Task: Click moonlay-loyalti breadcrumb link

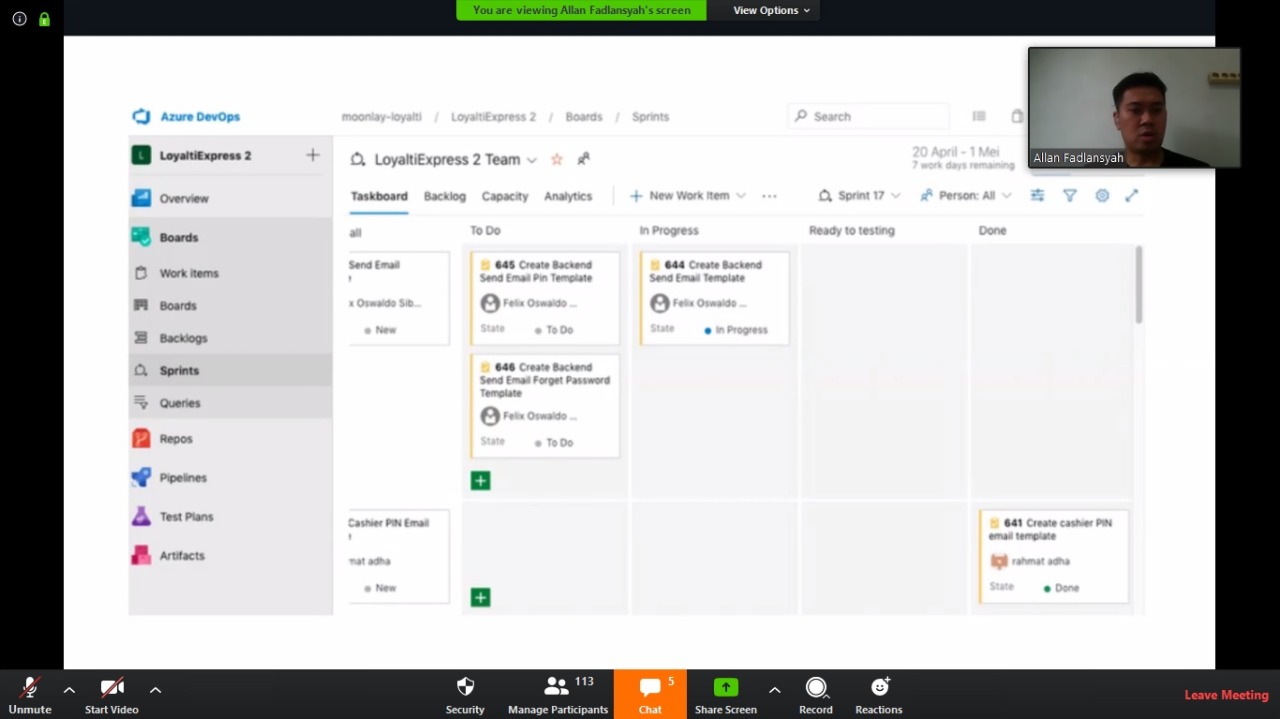Action: (x=381, y=117)
